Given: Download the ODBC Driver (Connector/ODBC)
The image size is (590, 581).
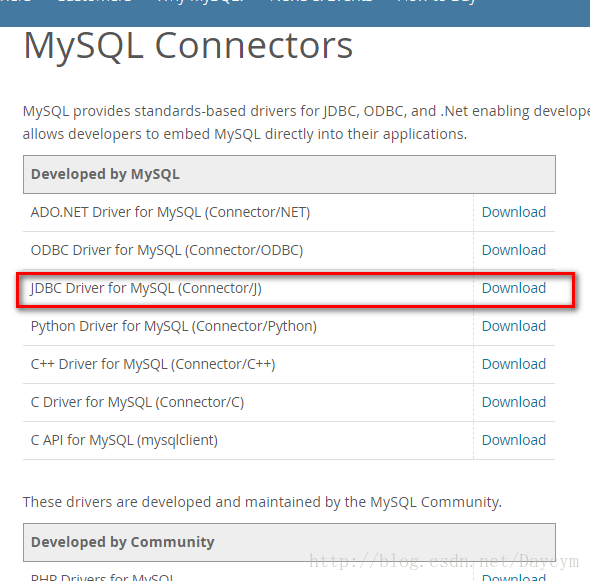Looking at the screenshot, I should tap(514, 250).
